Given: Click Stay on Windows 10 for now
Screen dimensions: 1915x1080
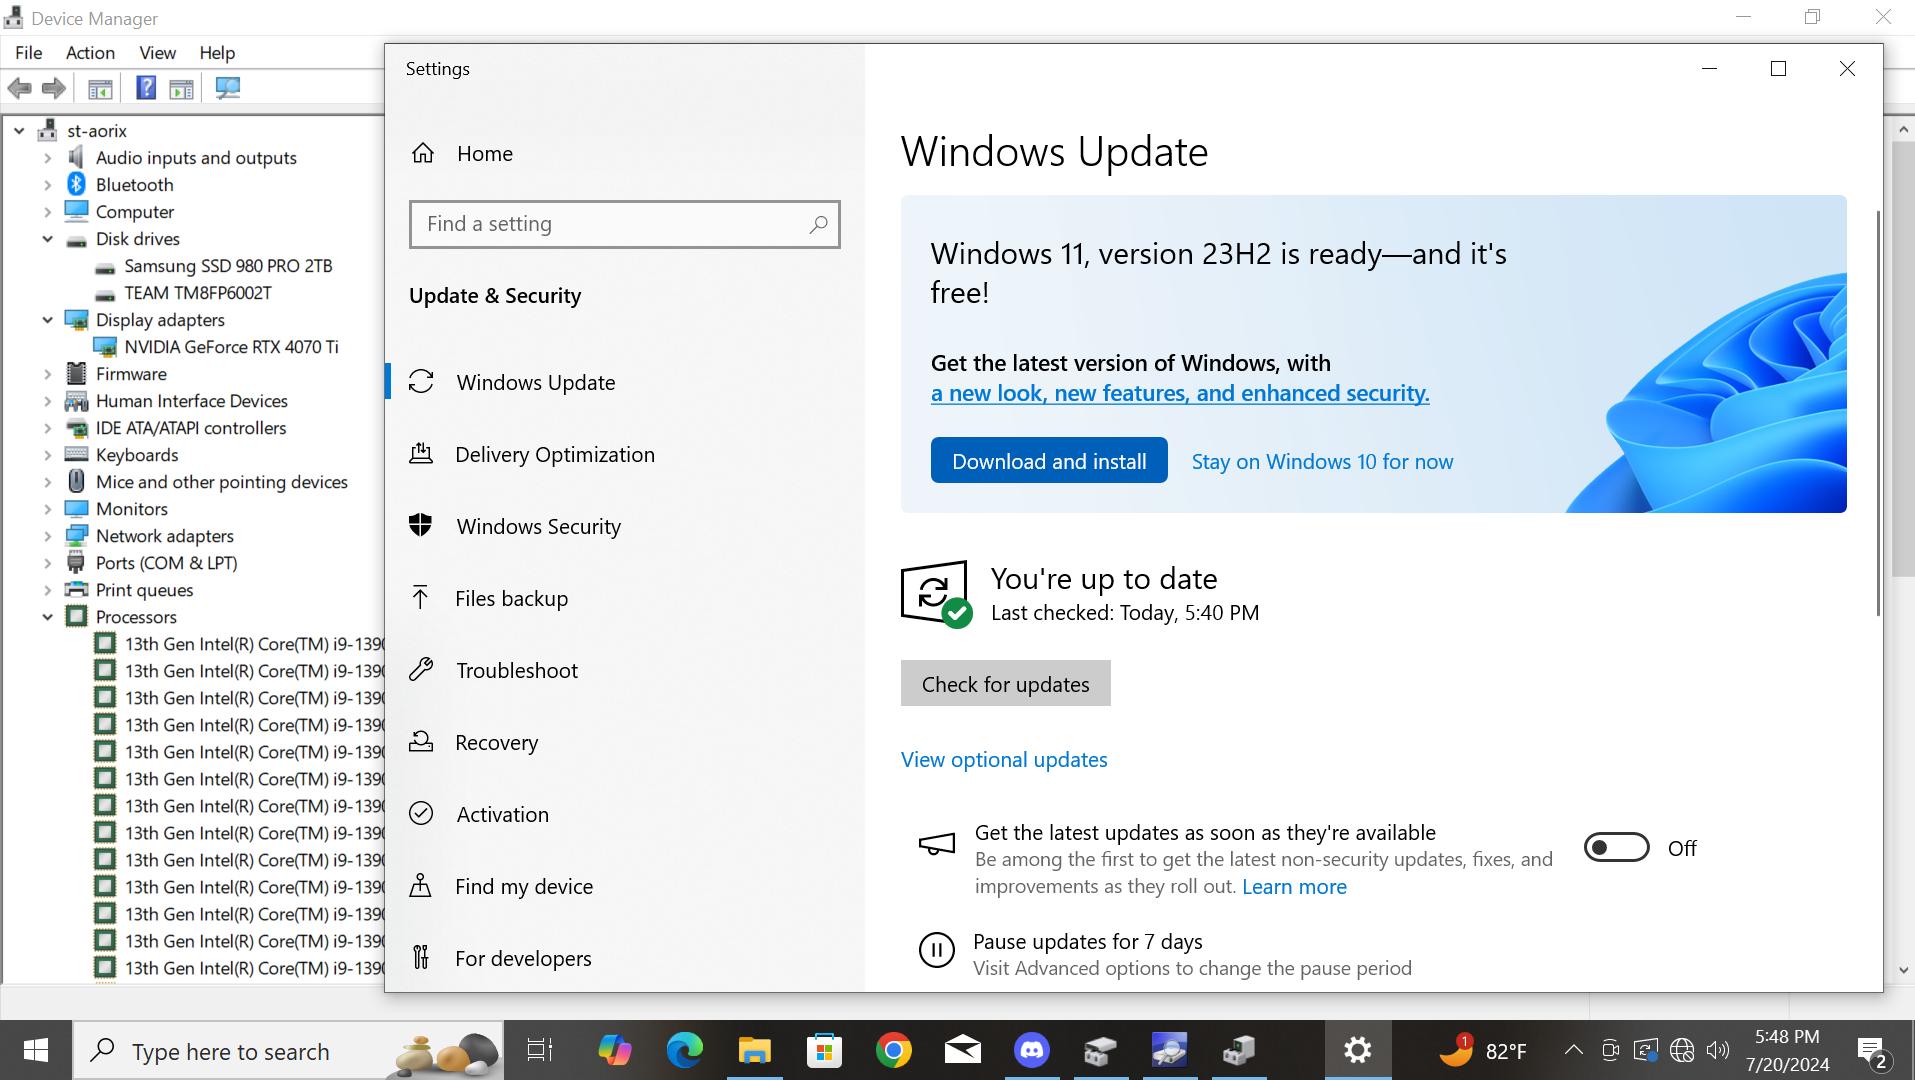Looking at the screenshot, I should 1322,462.
